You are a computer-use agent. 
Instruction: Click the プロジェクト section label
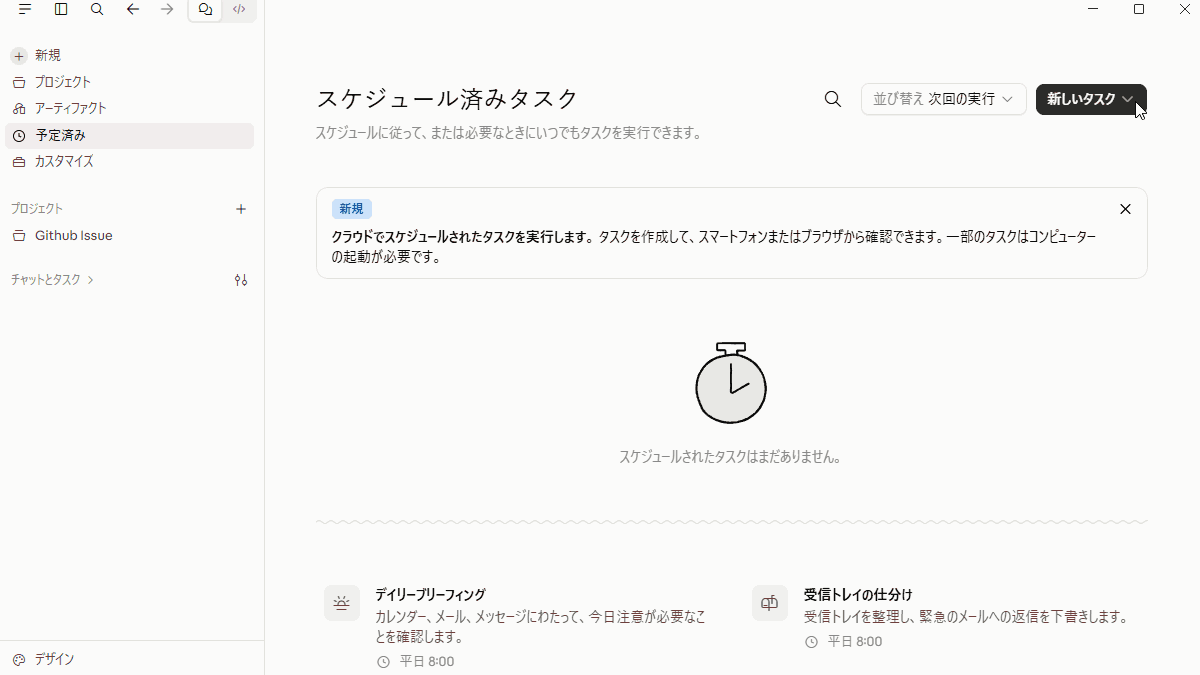pos(37,209)
